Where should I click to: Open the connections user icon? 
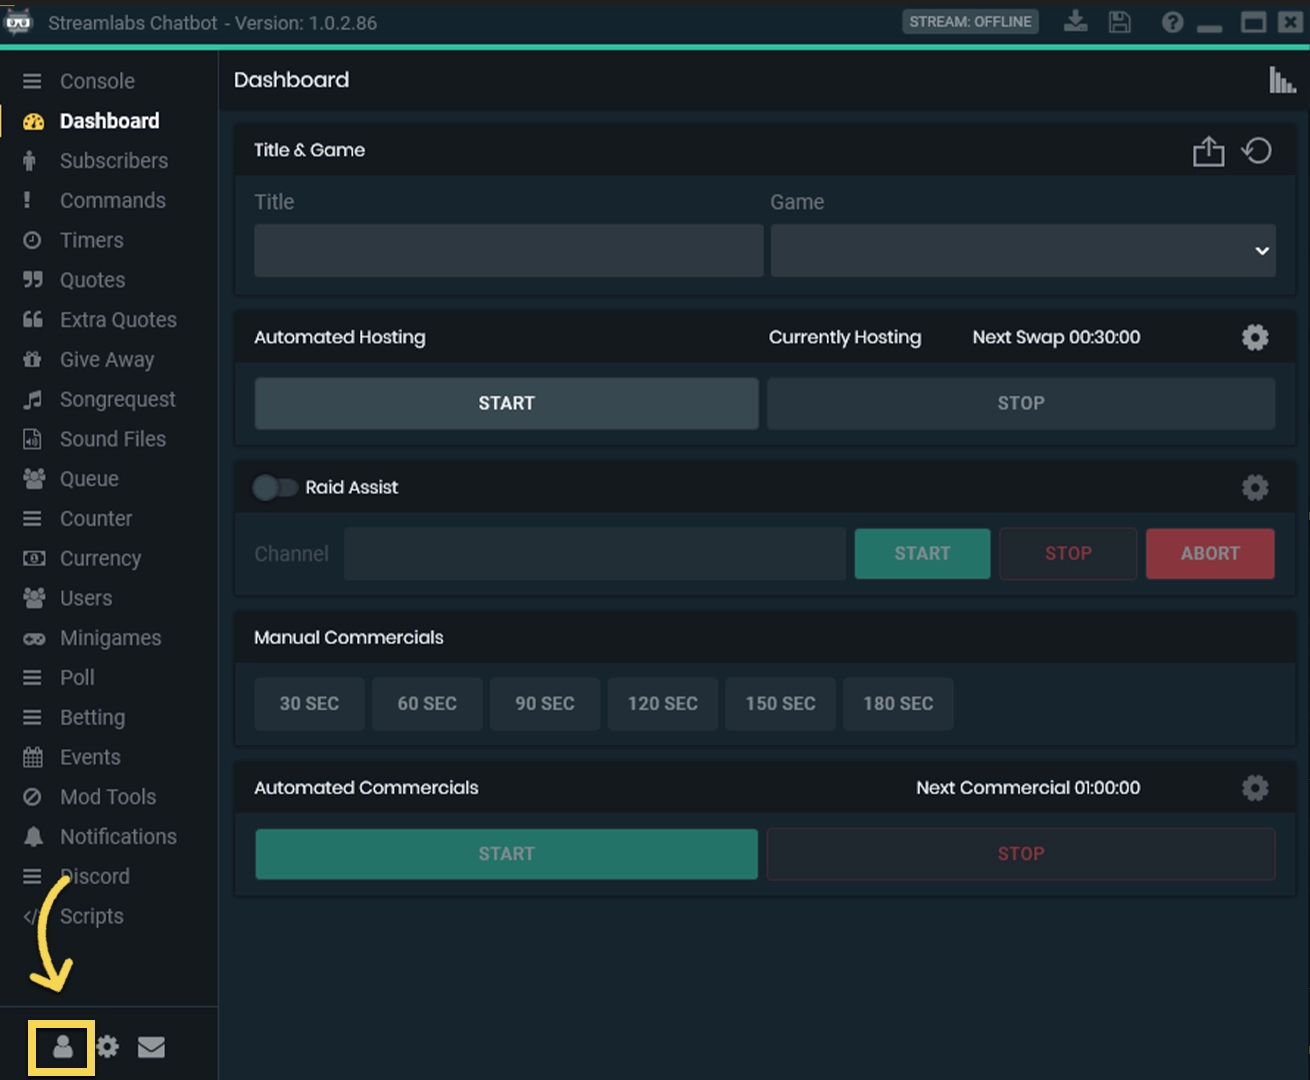click(x=62, y=1047)
